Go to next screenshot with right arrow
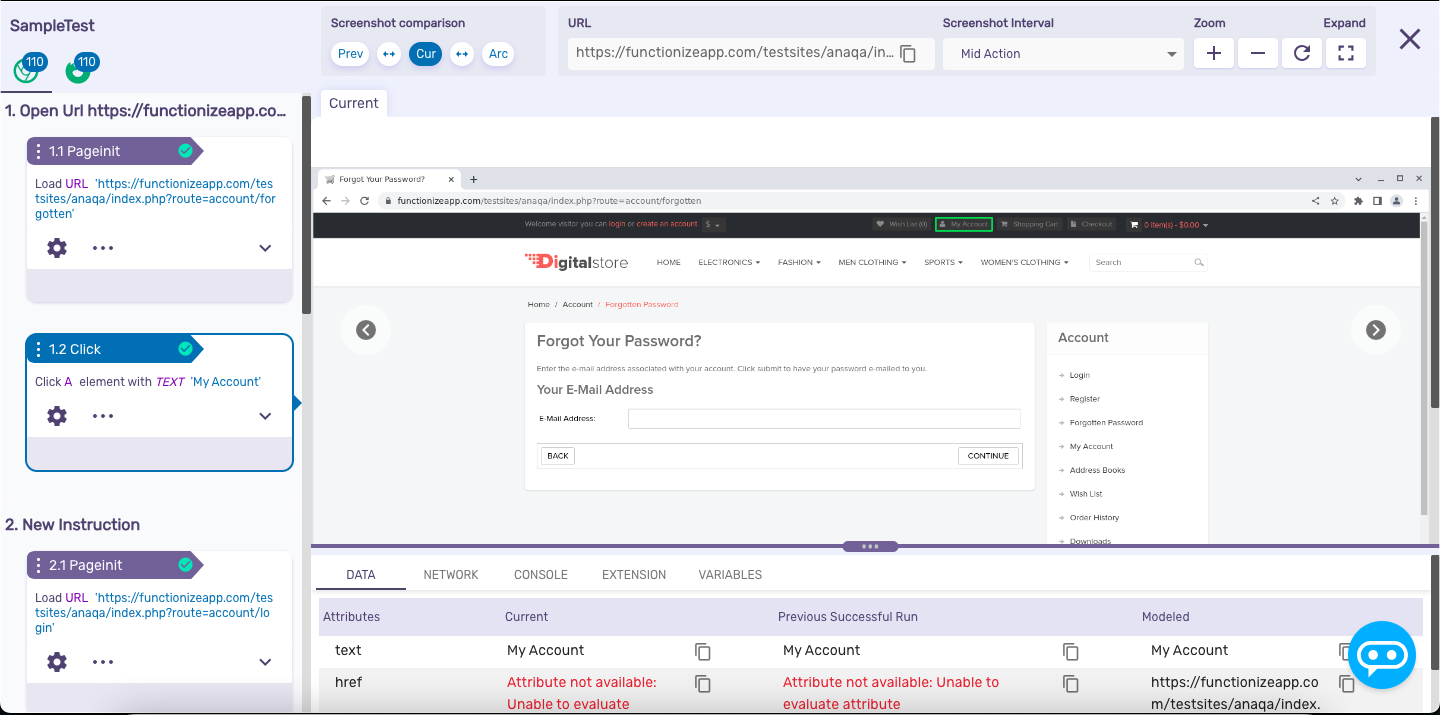Image resolution: width=1440 pixels, height=715 pixels. [1376, 330]
